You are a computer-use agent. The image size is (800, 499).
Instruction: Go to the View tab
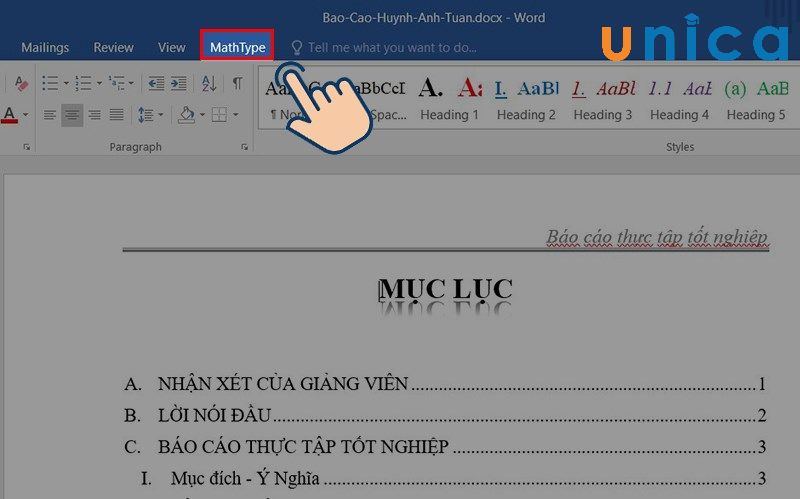[171, 47]
